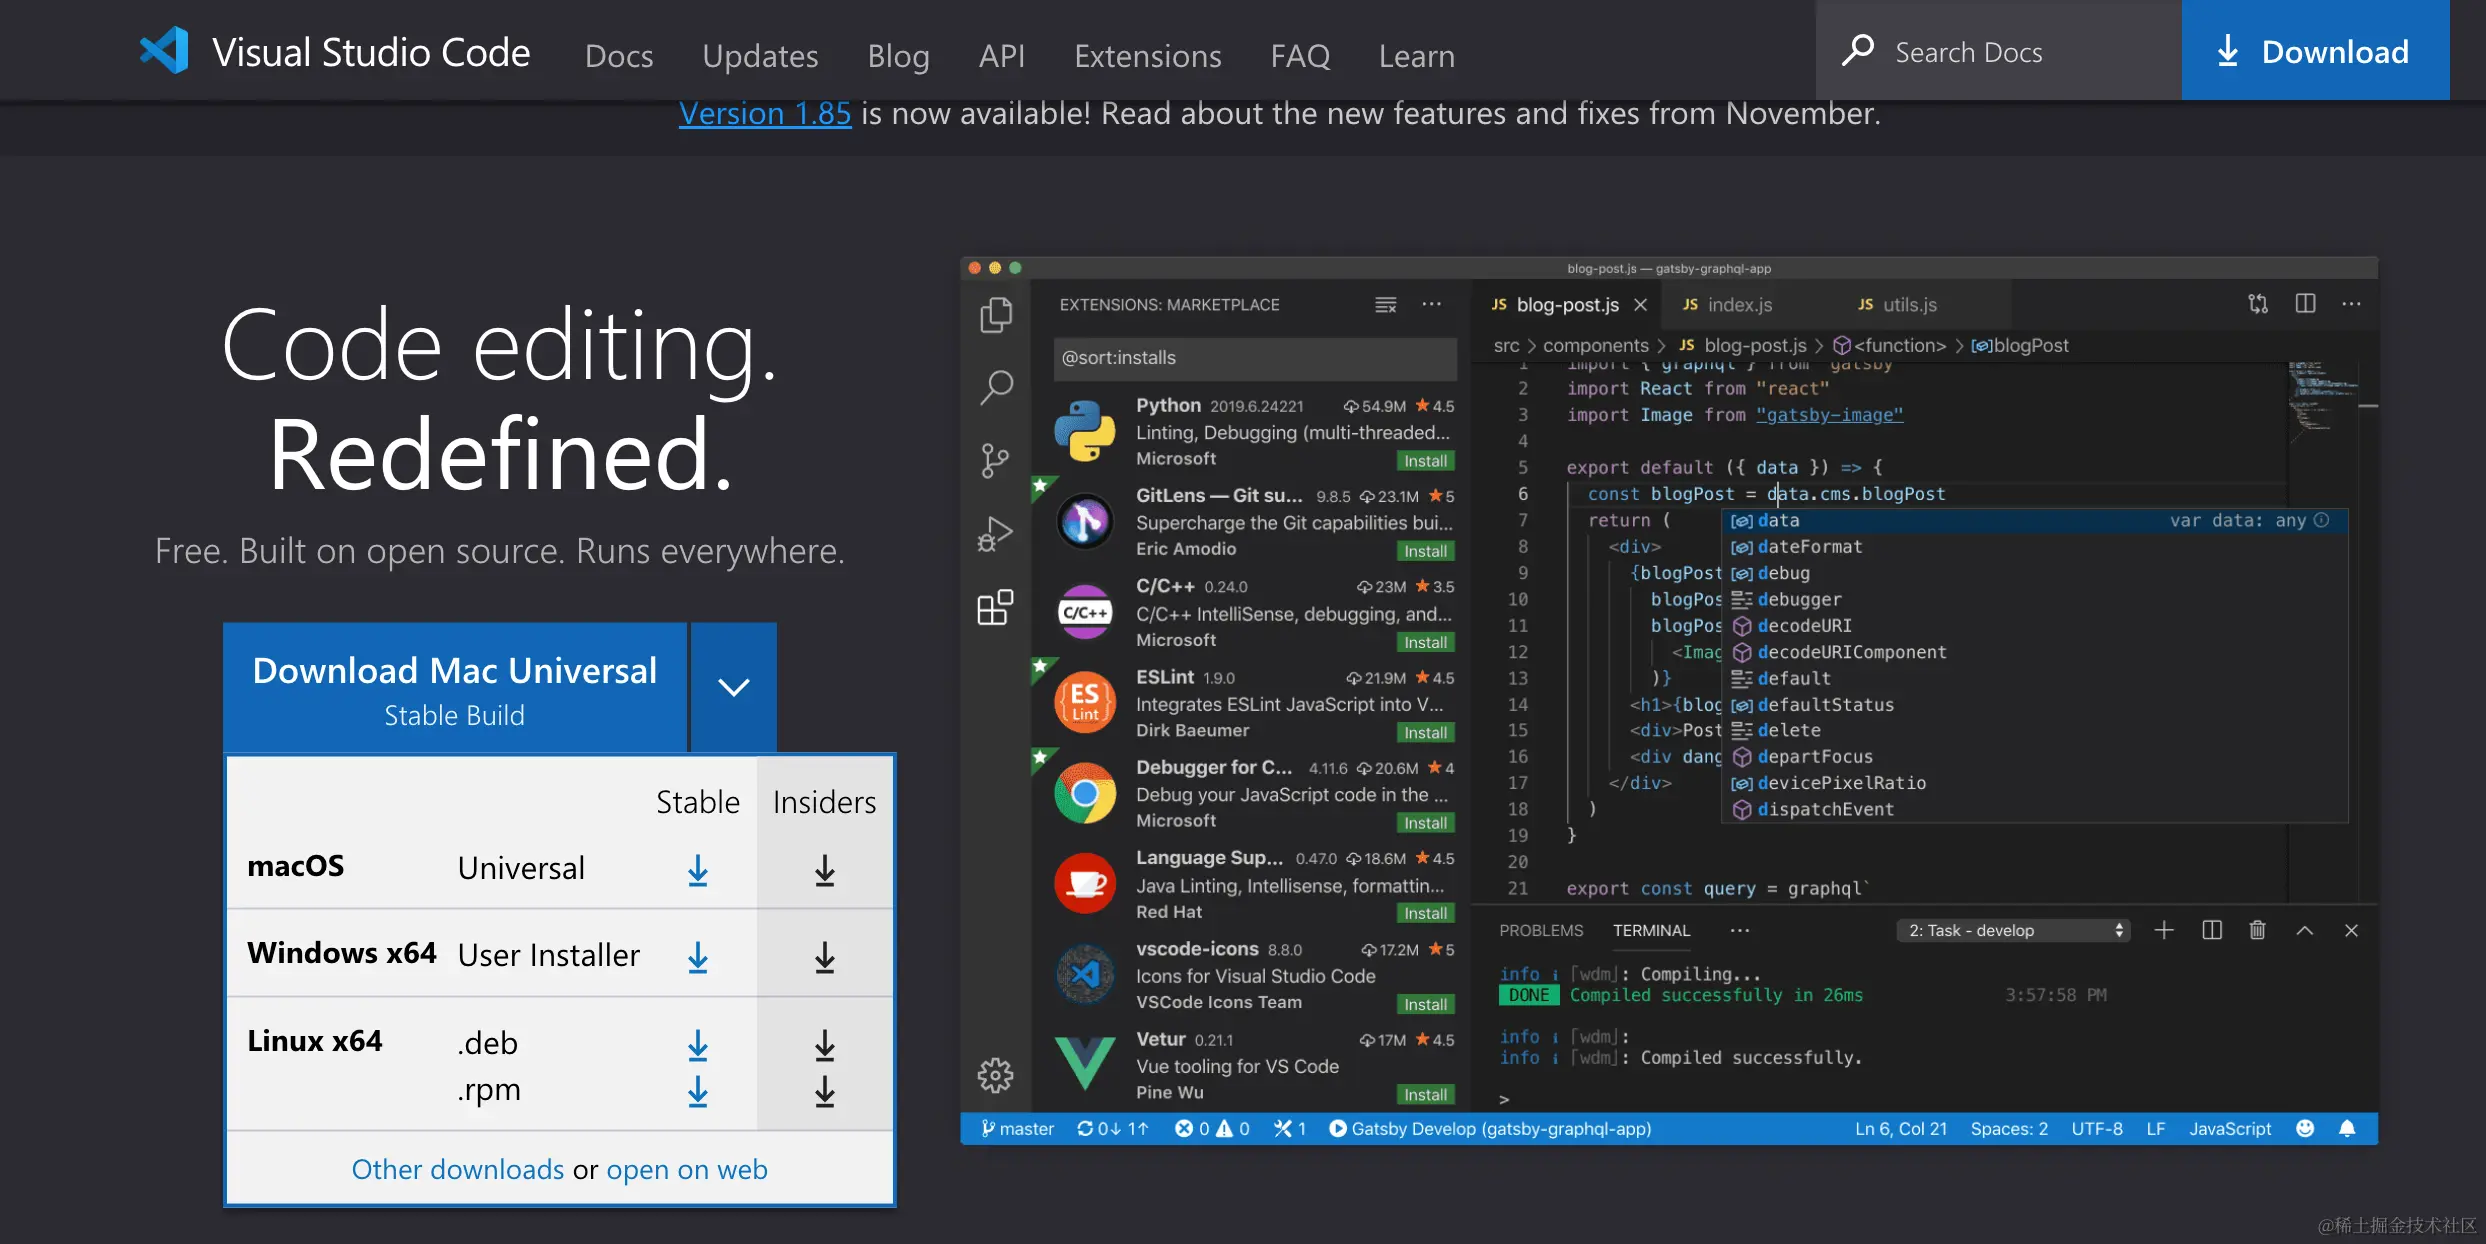The height and width of the screenshot is (1244, 2486).
Task: Click the Visual Studio Code logo icon
Action: (x=165, y=51)
